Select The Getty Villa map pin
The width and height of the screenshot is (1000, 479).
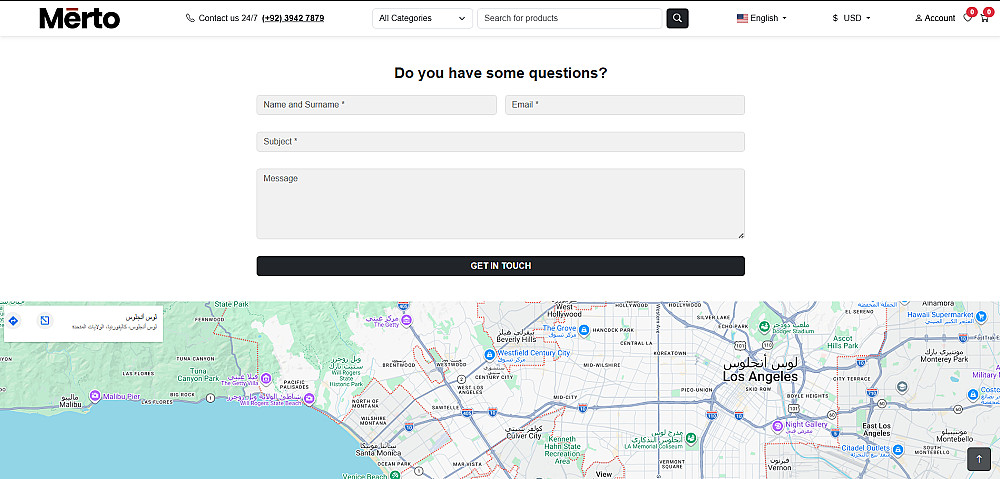tap(266, 378)
